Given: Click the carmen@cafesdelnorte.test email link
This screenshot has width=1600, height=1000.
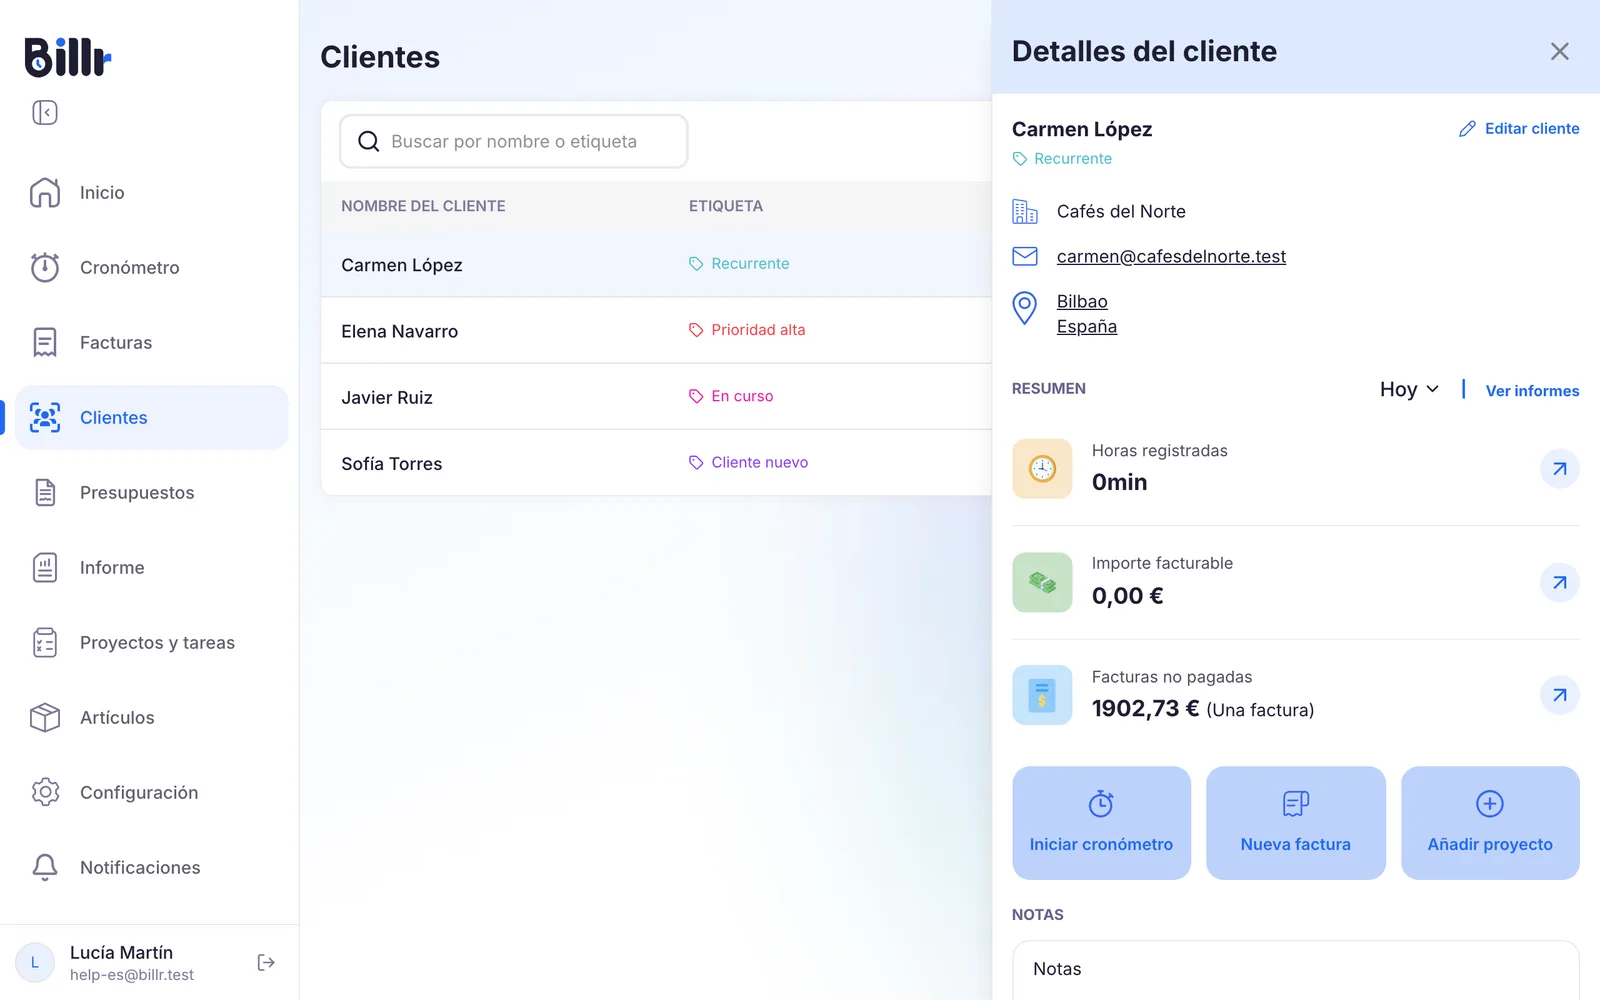Looking at the screenshot, I should click(x=1171, y=256).
